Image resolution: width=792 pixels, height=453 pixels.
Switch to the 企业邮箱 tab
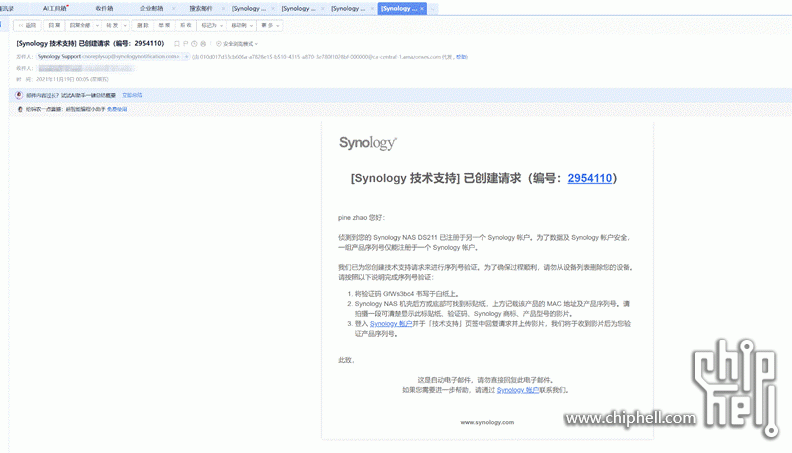click(x=152, y=9)
